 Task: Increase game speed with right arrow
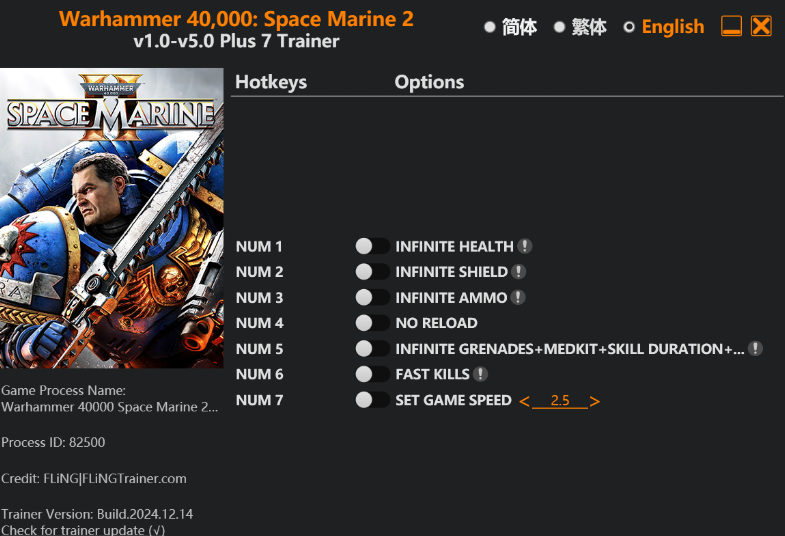coord(595,401)
